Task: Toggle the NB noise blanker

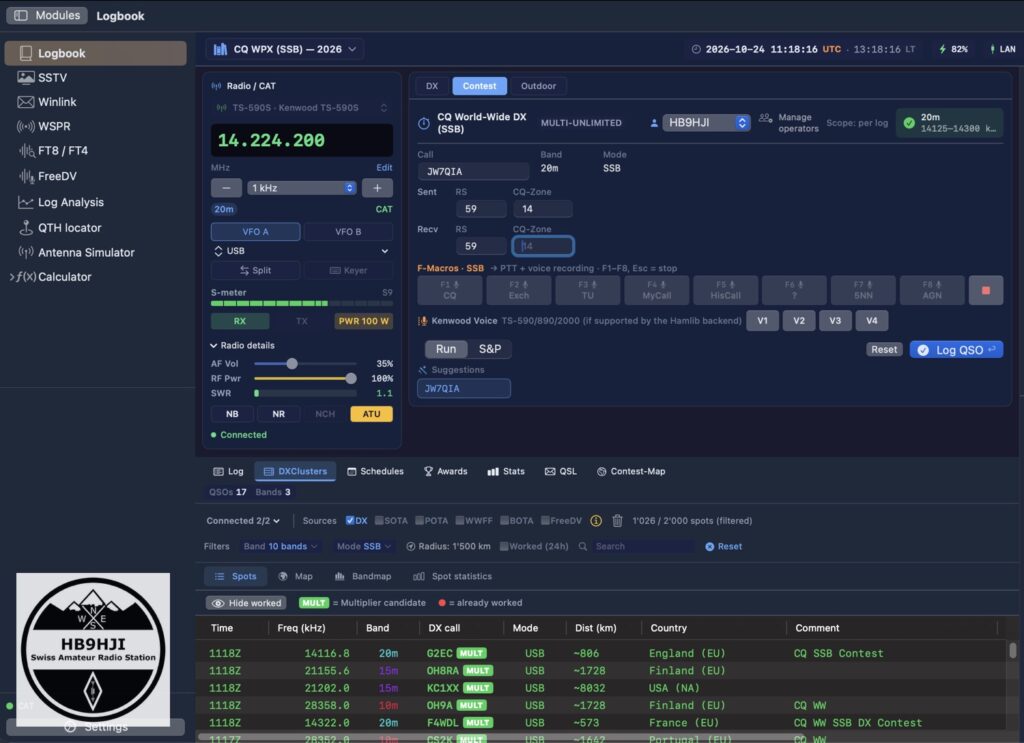Action: click(x=232, y=414)
